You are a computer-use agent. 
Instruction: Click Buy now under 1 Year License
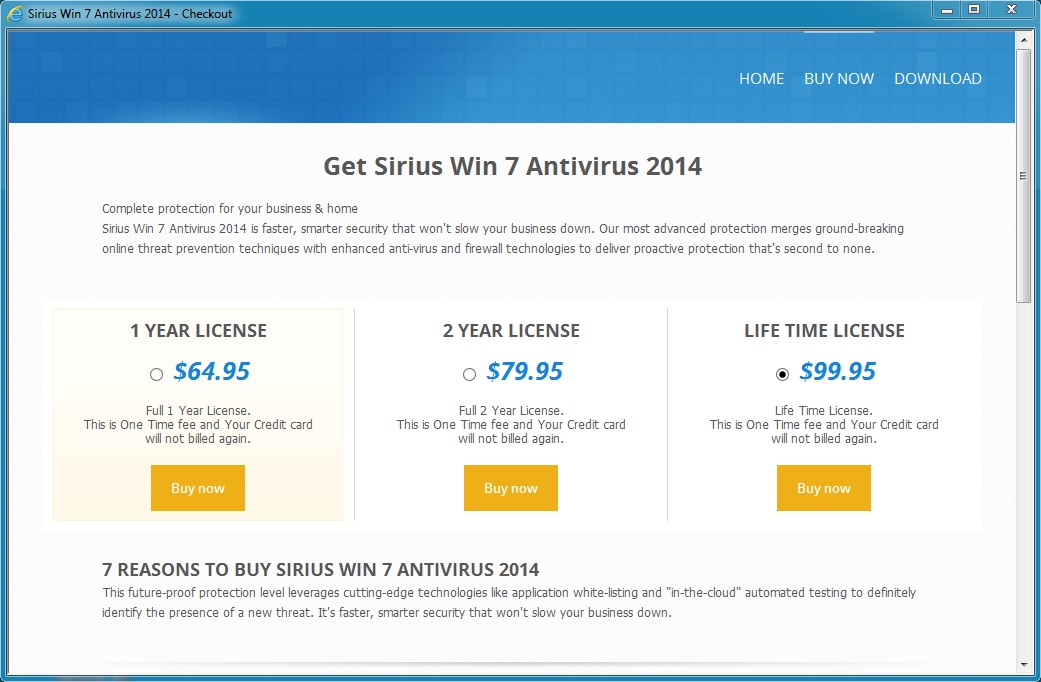coord(198,488)
